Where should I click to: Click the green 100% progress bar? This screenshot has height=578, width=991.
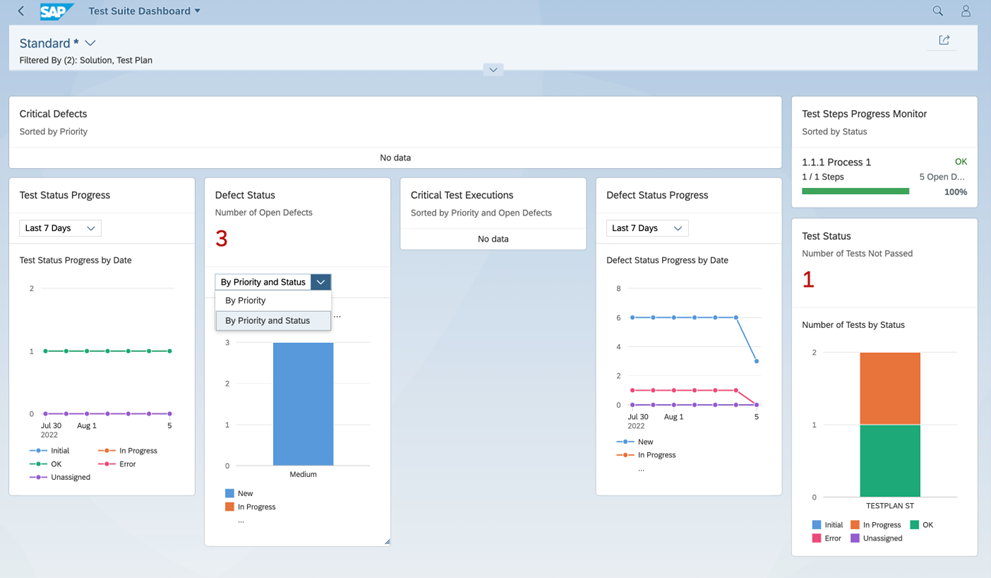pyautogui.click(x=855, y=191)
